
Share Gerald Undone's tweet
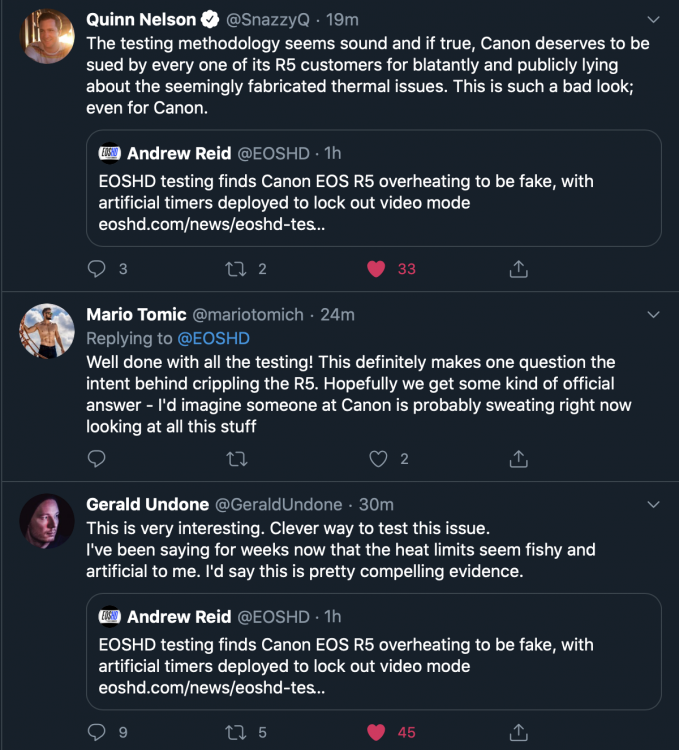coord(518,732)
